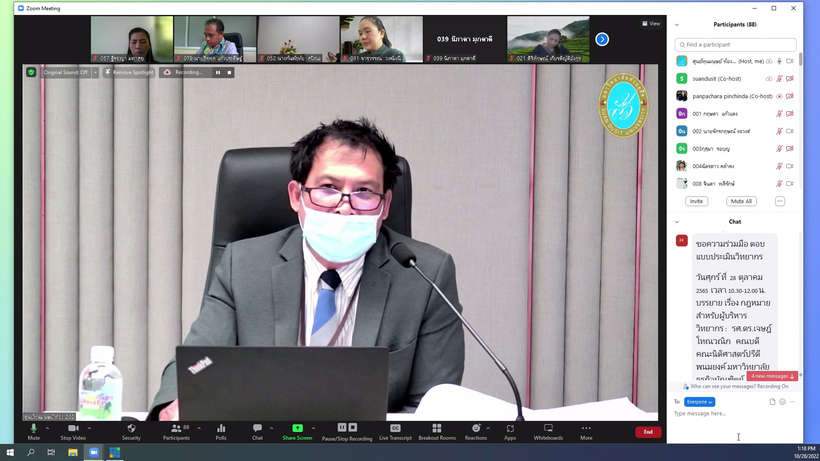Unmute participant 001 microphone icon

pos(779,113)
